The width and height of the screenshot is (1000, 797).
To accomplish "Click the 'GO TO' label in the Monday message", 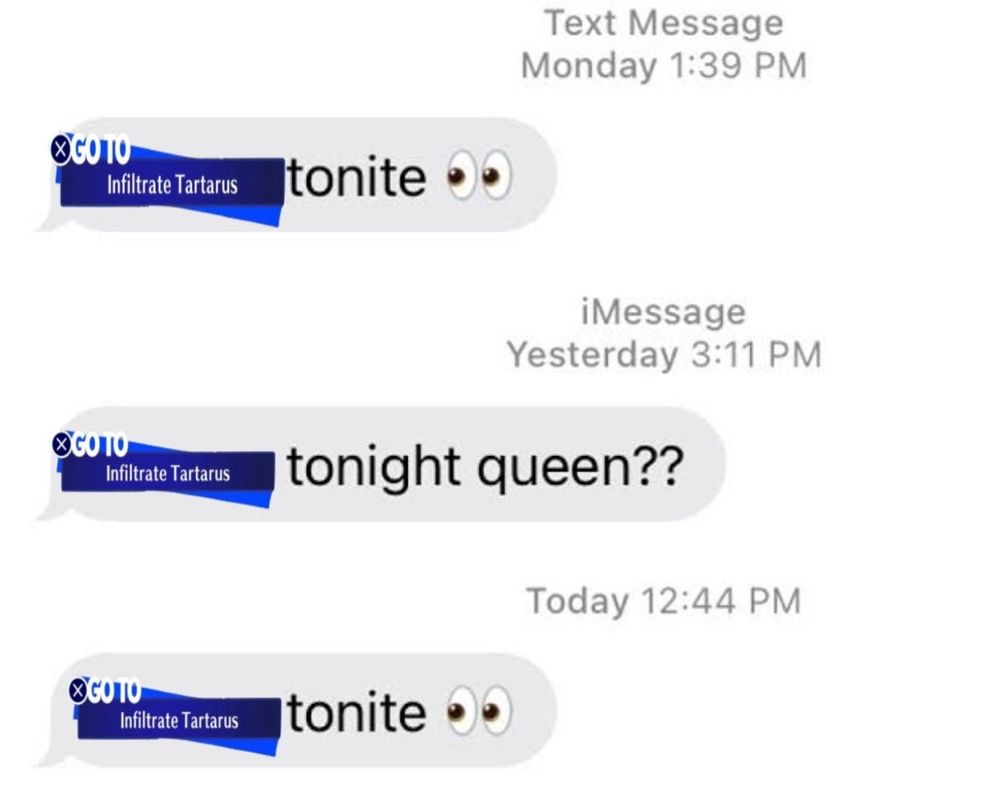I will (x=101, y=150).
